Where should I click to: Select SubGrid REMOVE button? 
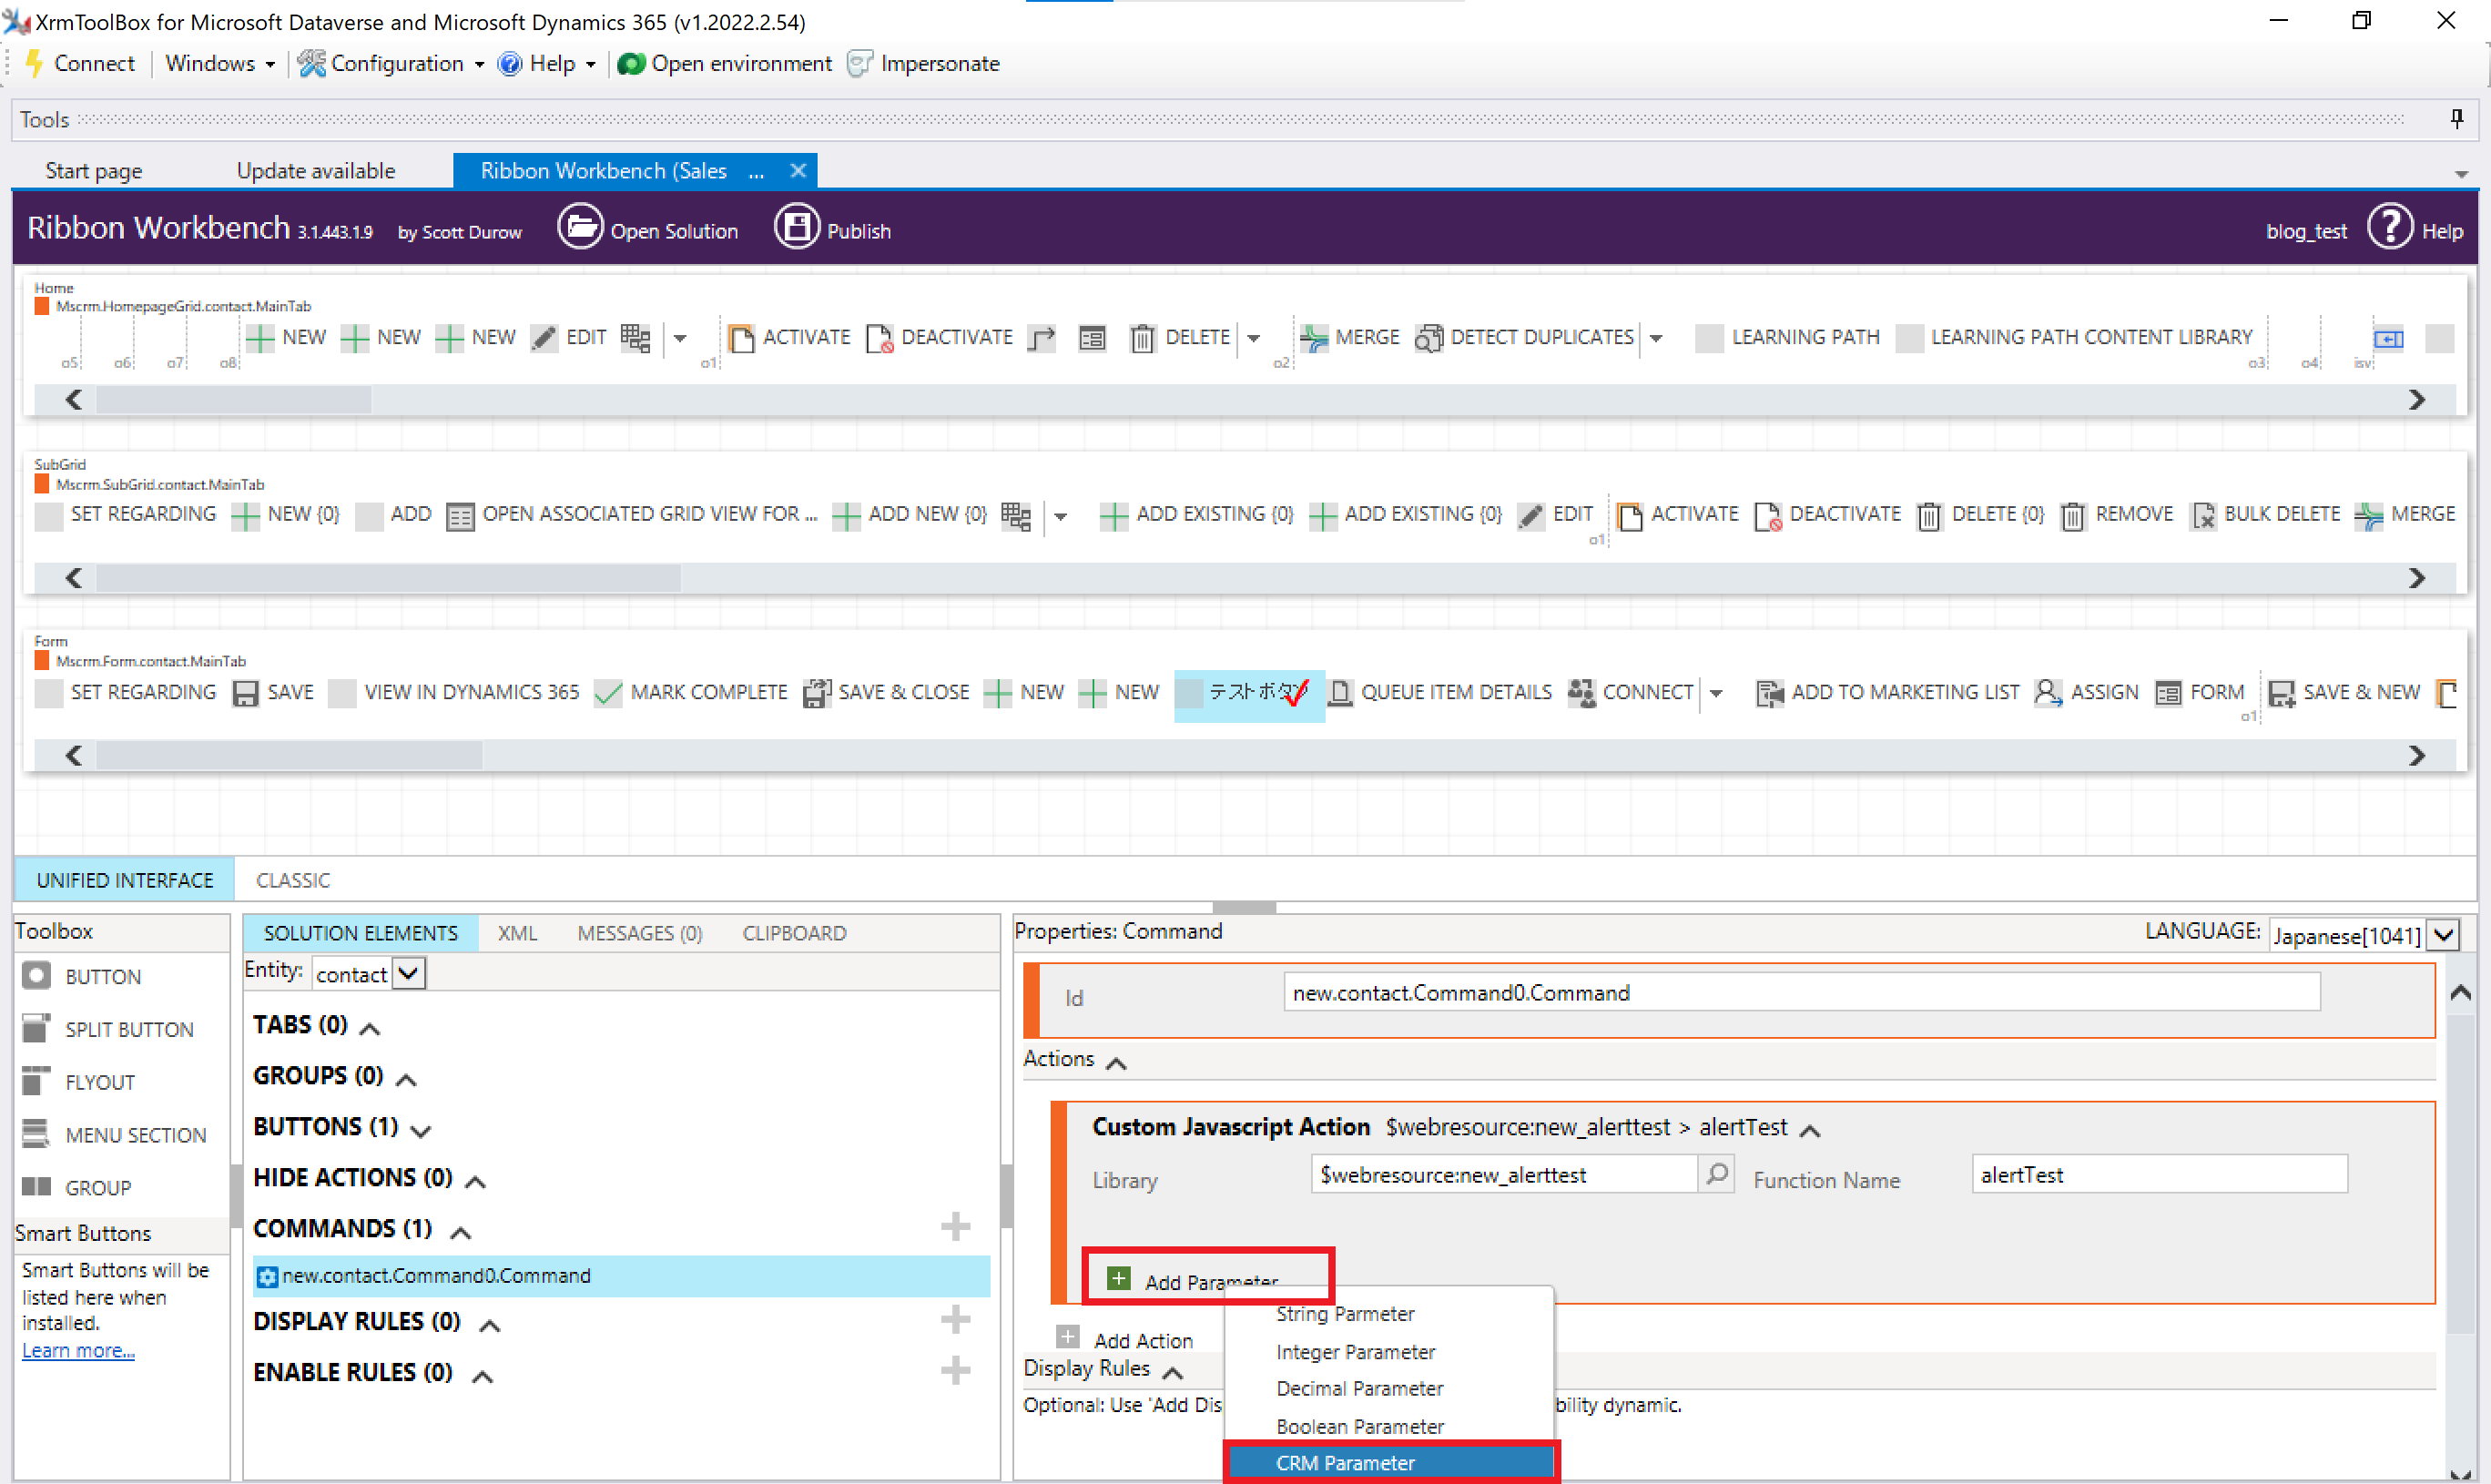(x=2116, y=515)
